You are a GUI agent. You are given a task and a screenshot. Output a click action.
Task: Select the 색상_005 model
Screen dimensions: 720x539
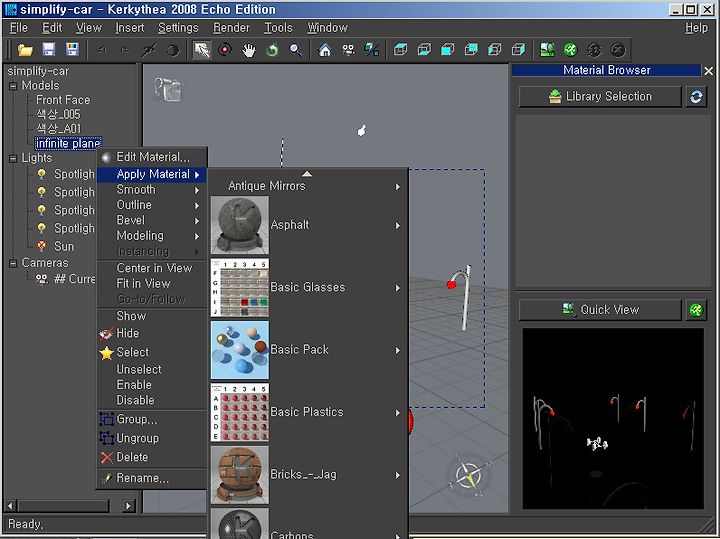[58, 114]
